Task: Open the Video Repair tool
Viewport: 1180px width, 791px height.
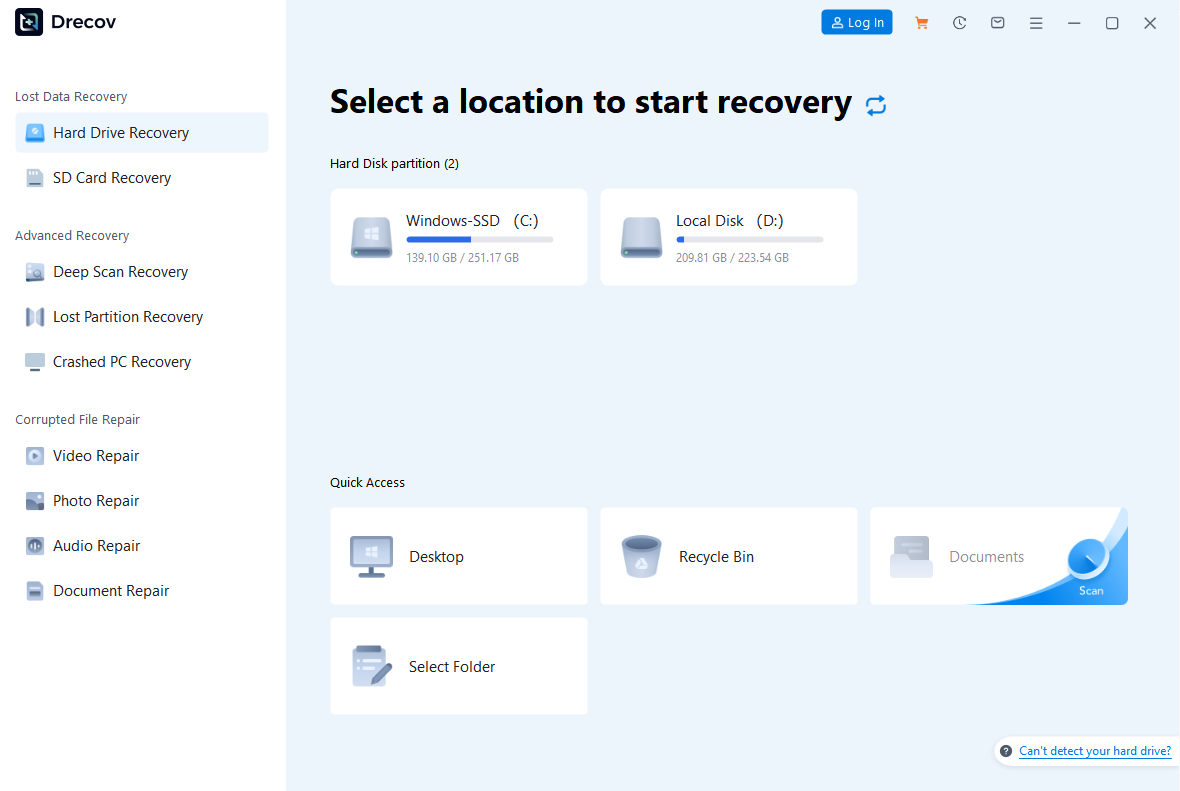Action: click(x=95, y=455)
